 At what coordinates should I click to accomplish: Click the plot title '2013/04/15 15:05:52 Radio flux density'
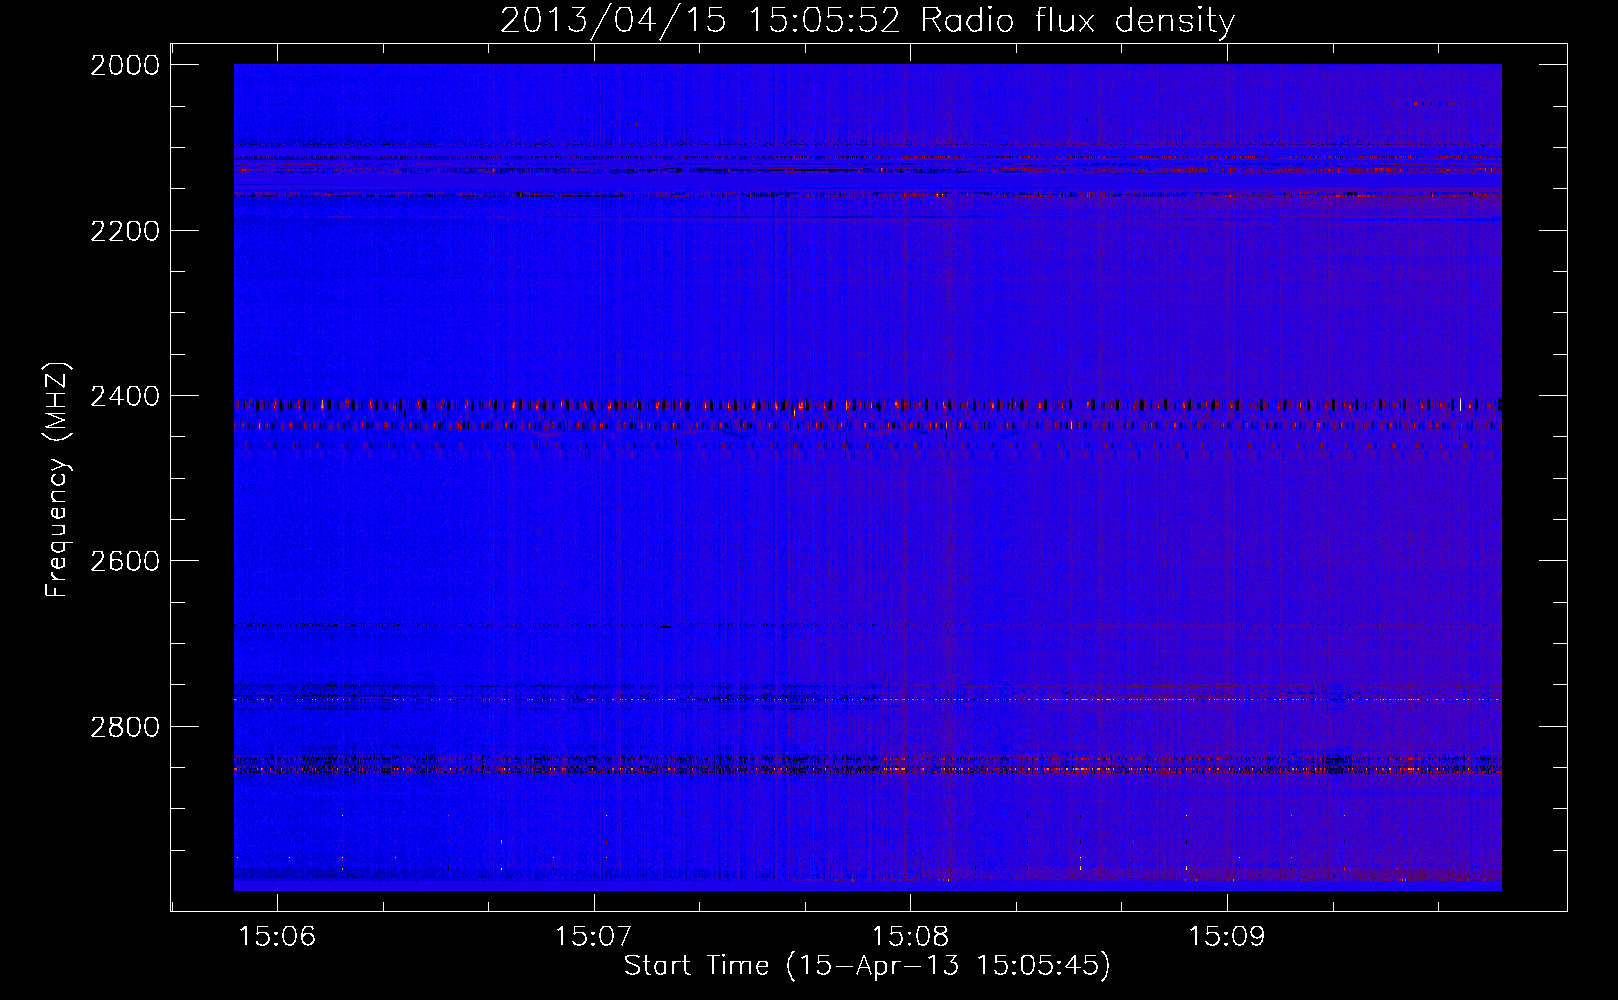pyautogui.click(x=867, y=20)
